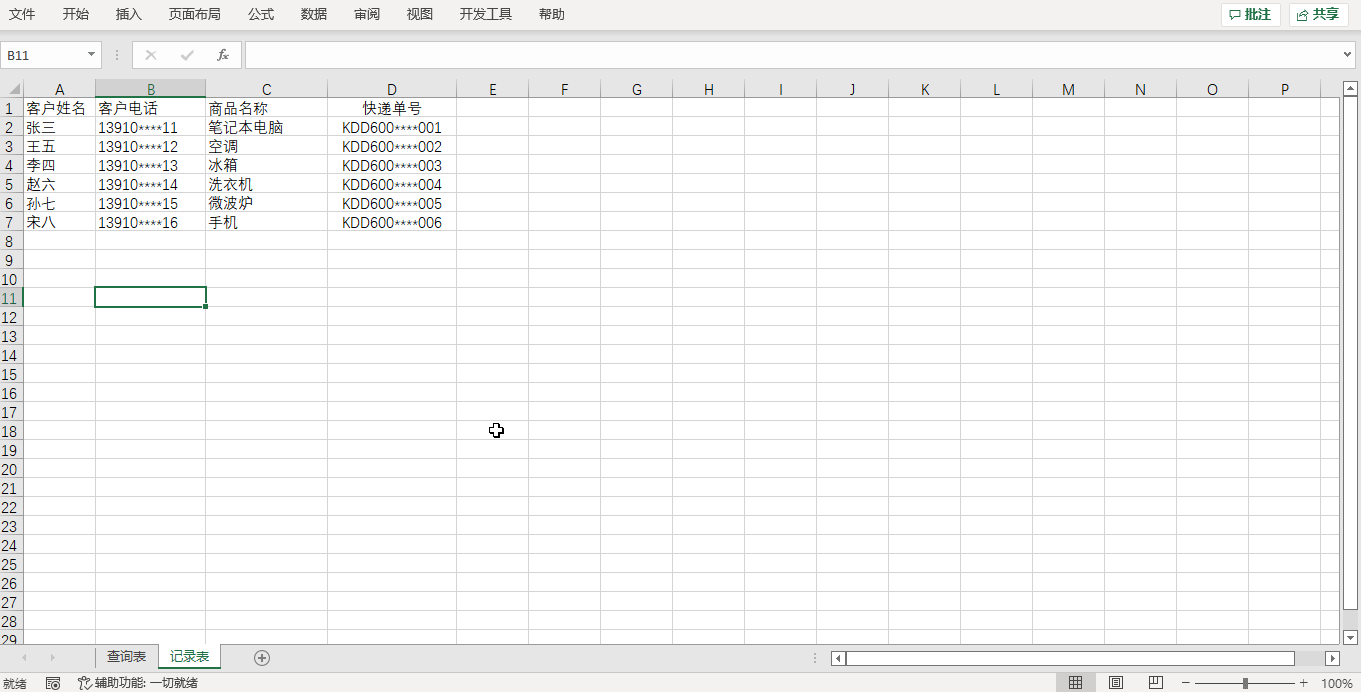Click the 商品名称 header cell
This screenshot has height=692, width=1361.
pos(266,108)
